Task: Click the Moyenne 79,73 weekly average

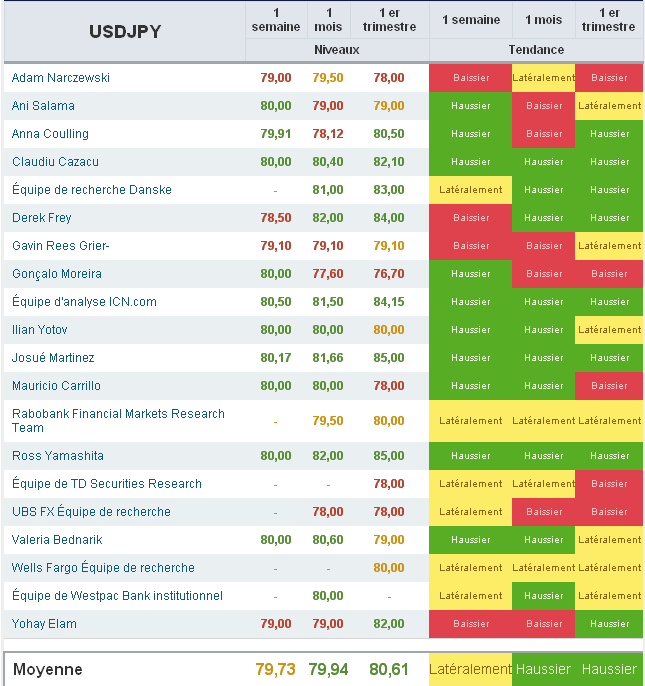Action: click(276, 669)
